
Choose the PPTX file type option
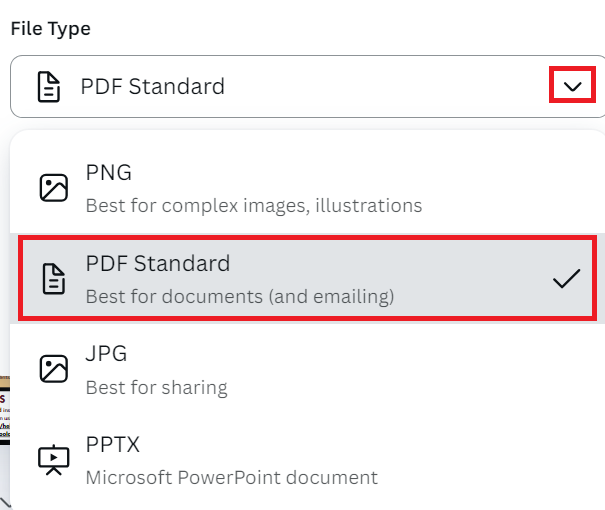point(308,460)
